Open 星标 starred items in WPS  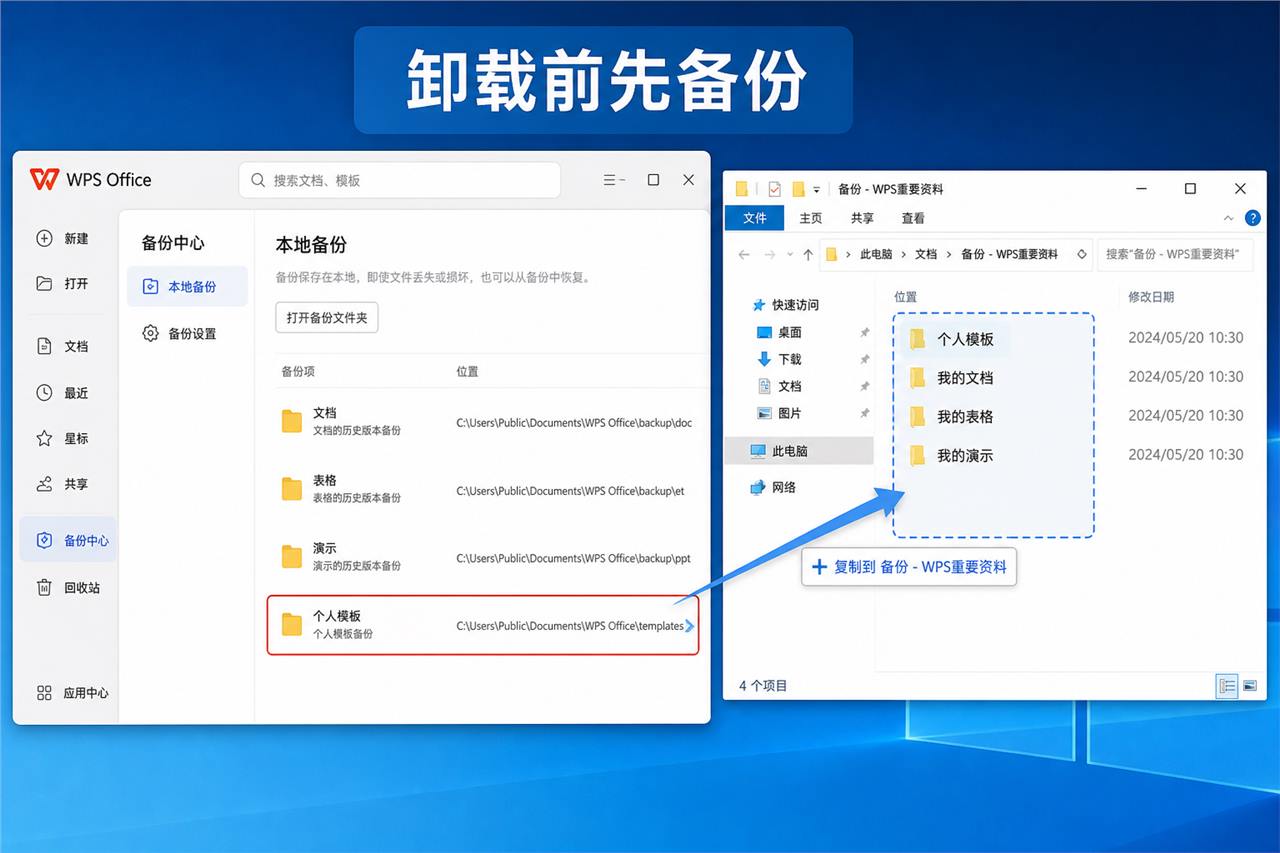(x=64, y=438)
